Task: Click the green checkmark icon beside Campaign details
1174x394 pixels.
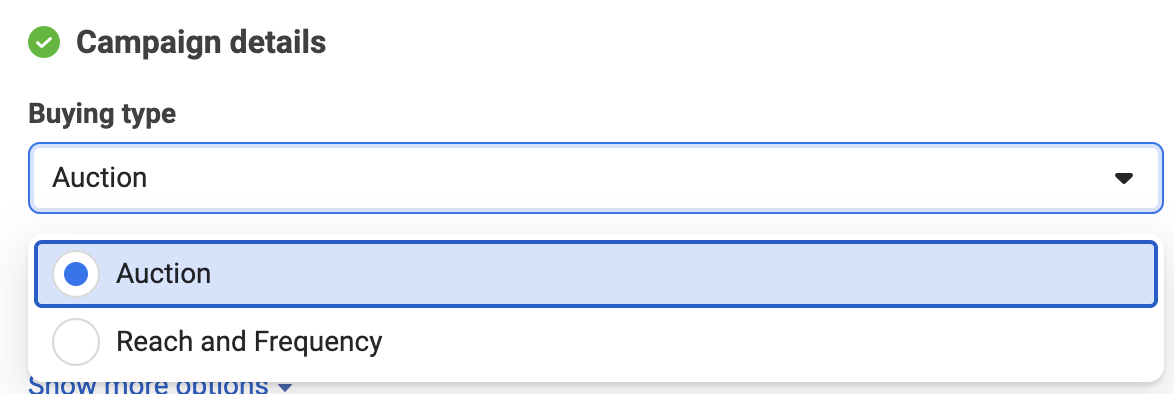Action: coord(43,42)
